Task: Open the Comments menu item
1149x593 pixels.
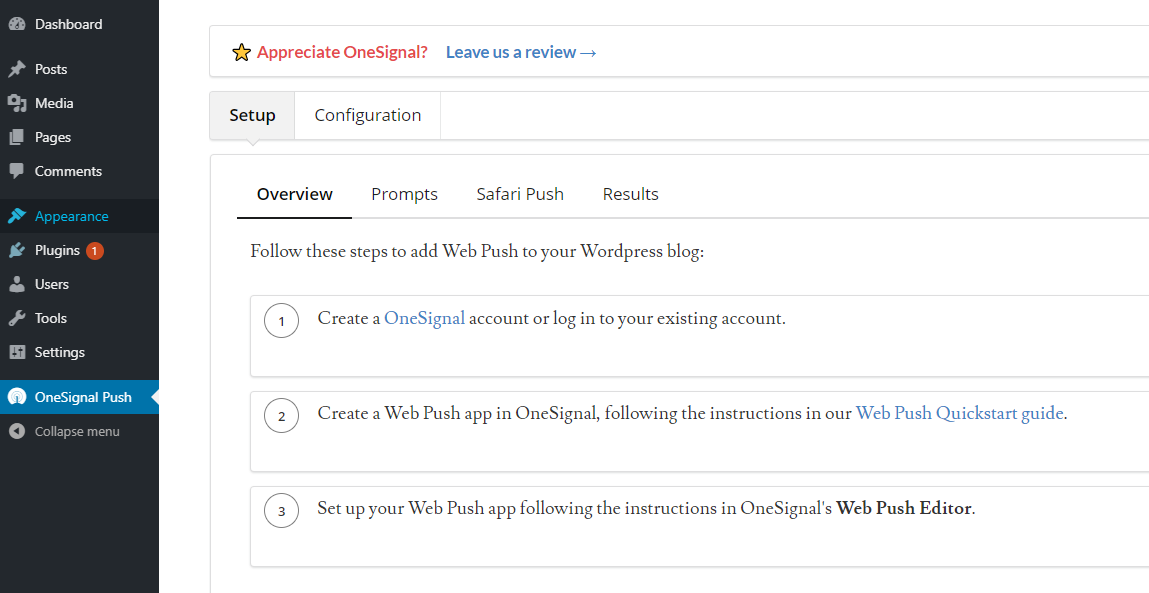Action: click(x=68, y=171)
